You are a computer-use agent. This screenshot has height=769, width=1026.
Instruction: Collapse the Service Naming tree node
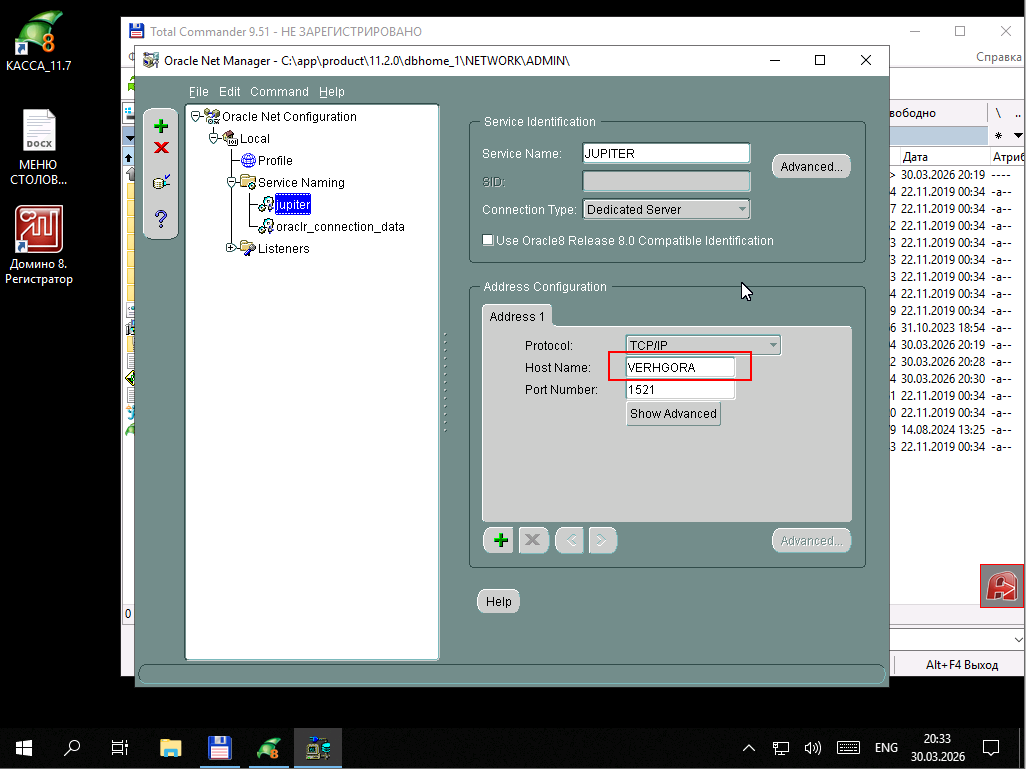[231, 182]
